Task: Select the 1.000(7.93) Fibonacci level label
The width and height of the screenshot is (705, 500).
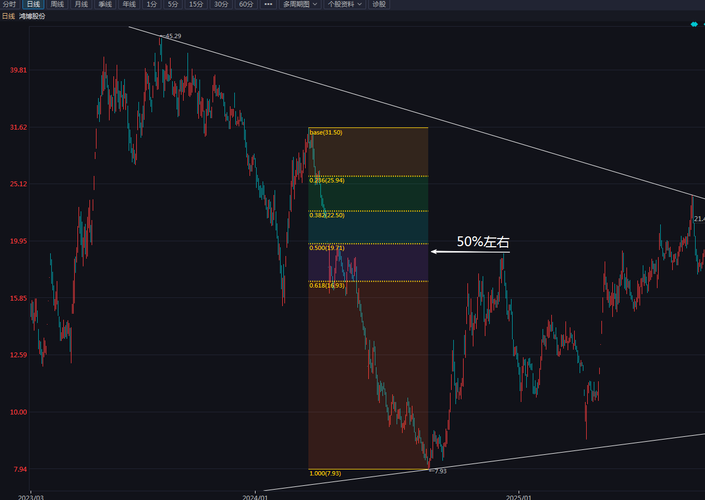Action: [x=325, y=473]
